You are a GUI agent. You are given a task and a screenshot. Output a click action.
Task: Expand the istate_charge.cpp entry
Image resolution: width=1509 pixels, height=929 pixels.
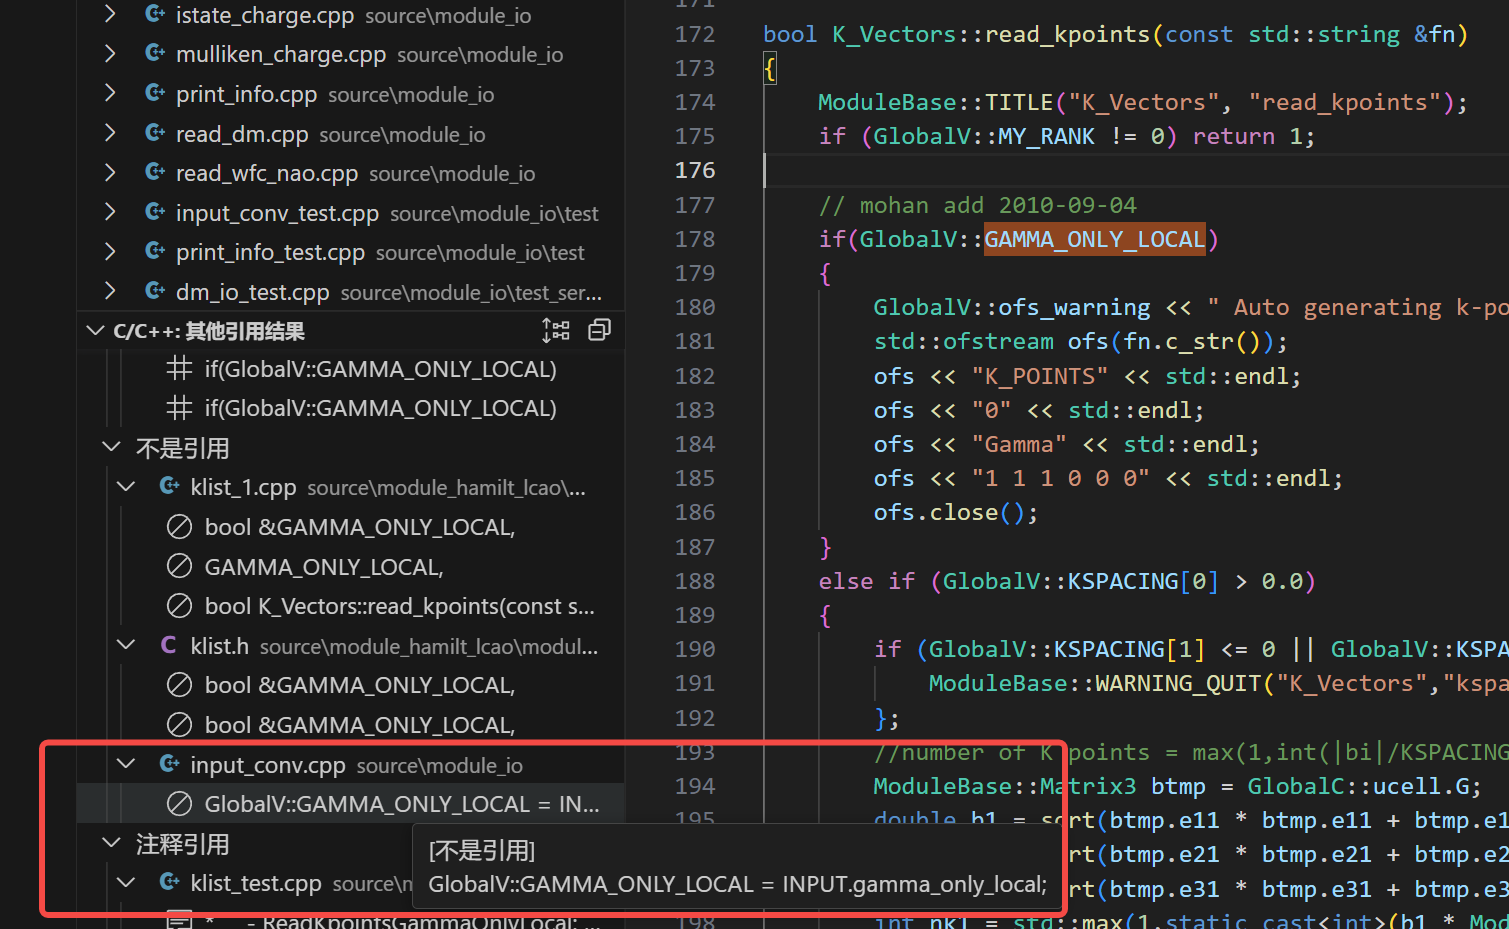point(110,15)
